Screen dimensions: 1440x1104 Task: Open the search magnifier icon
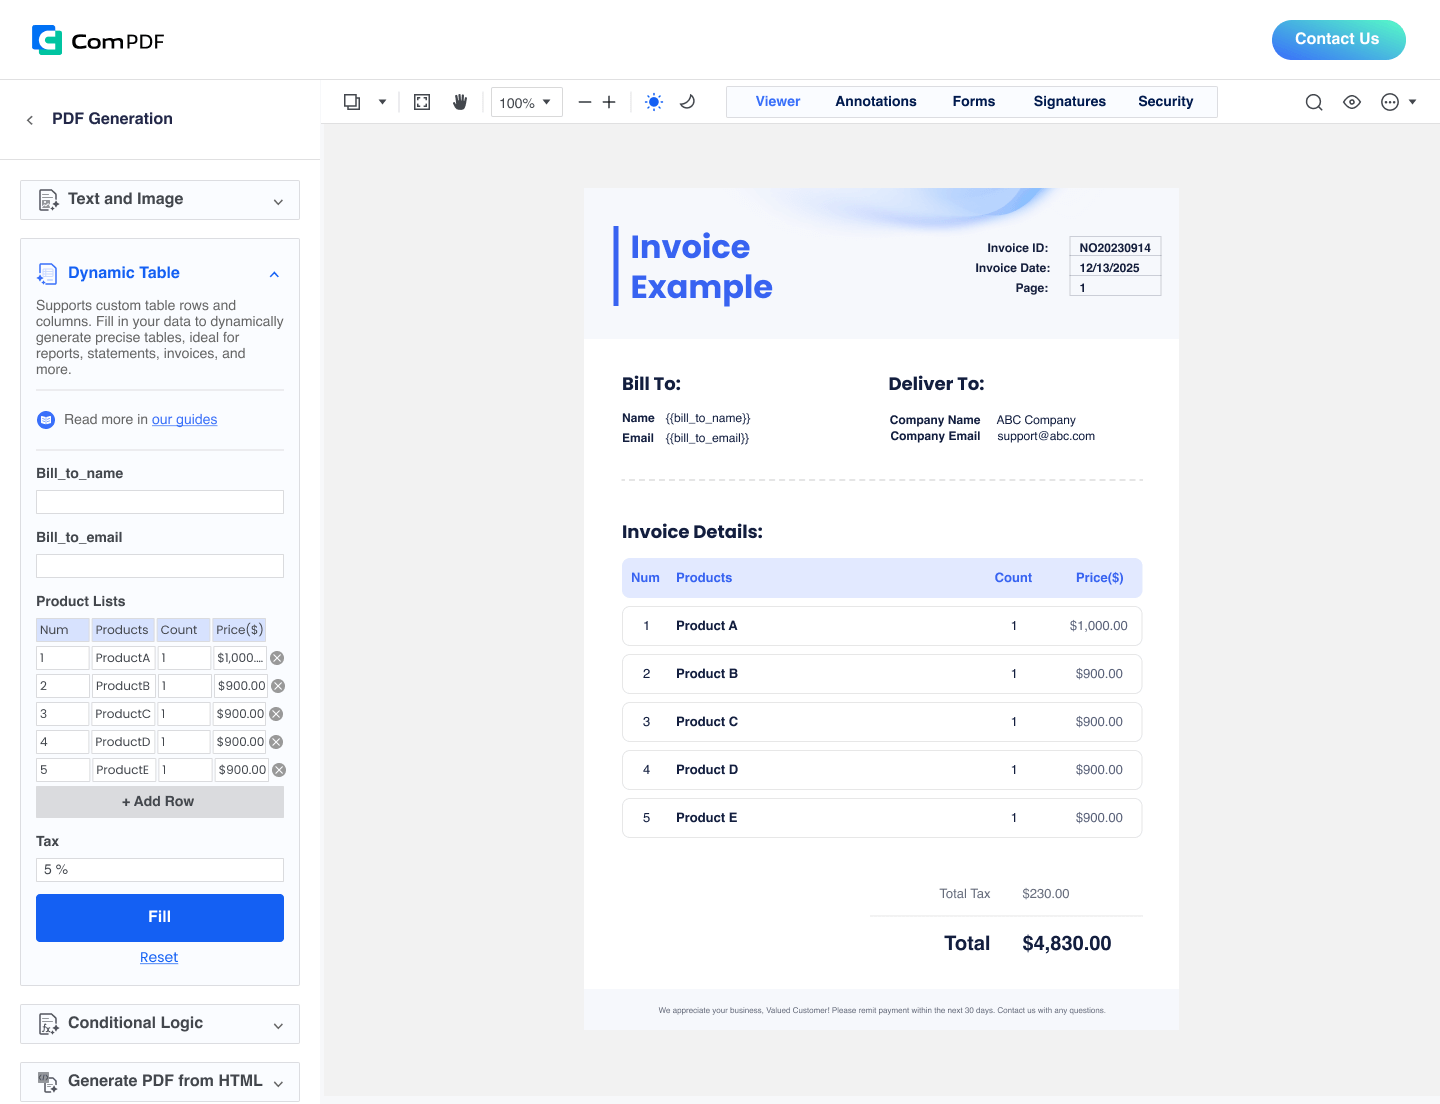(x=1314, y=102)
